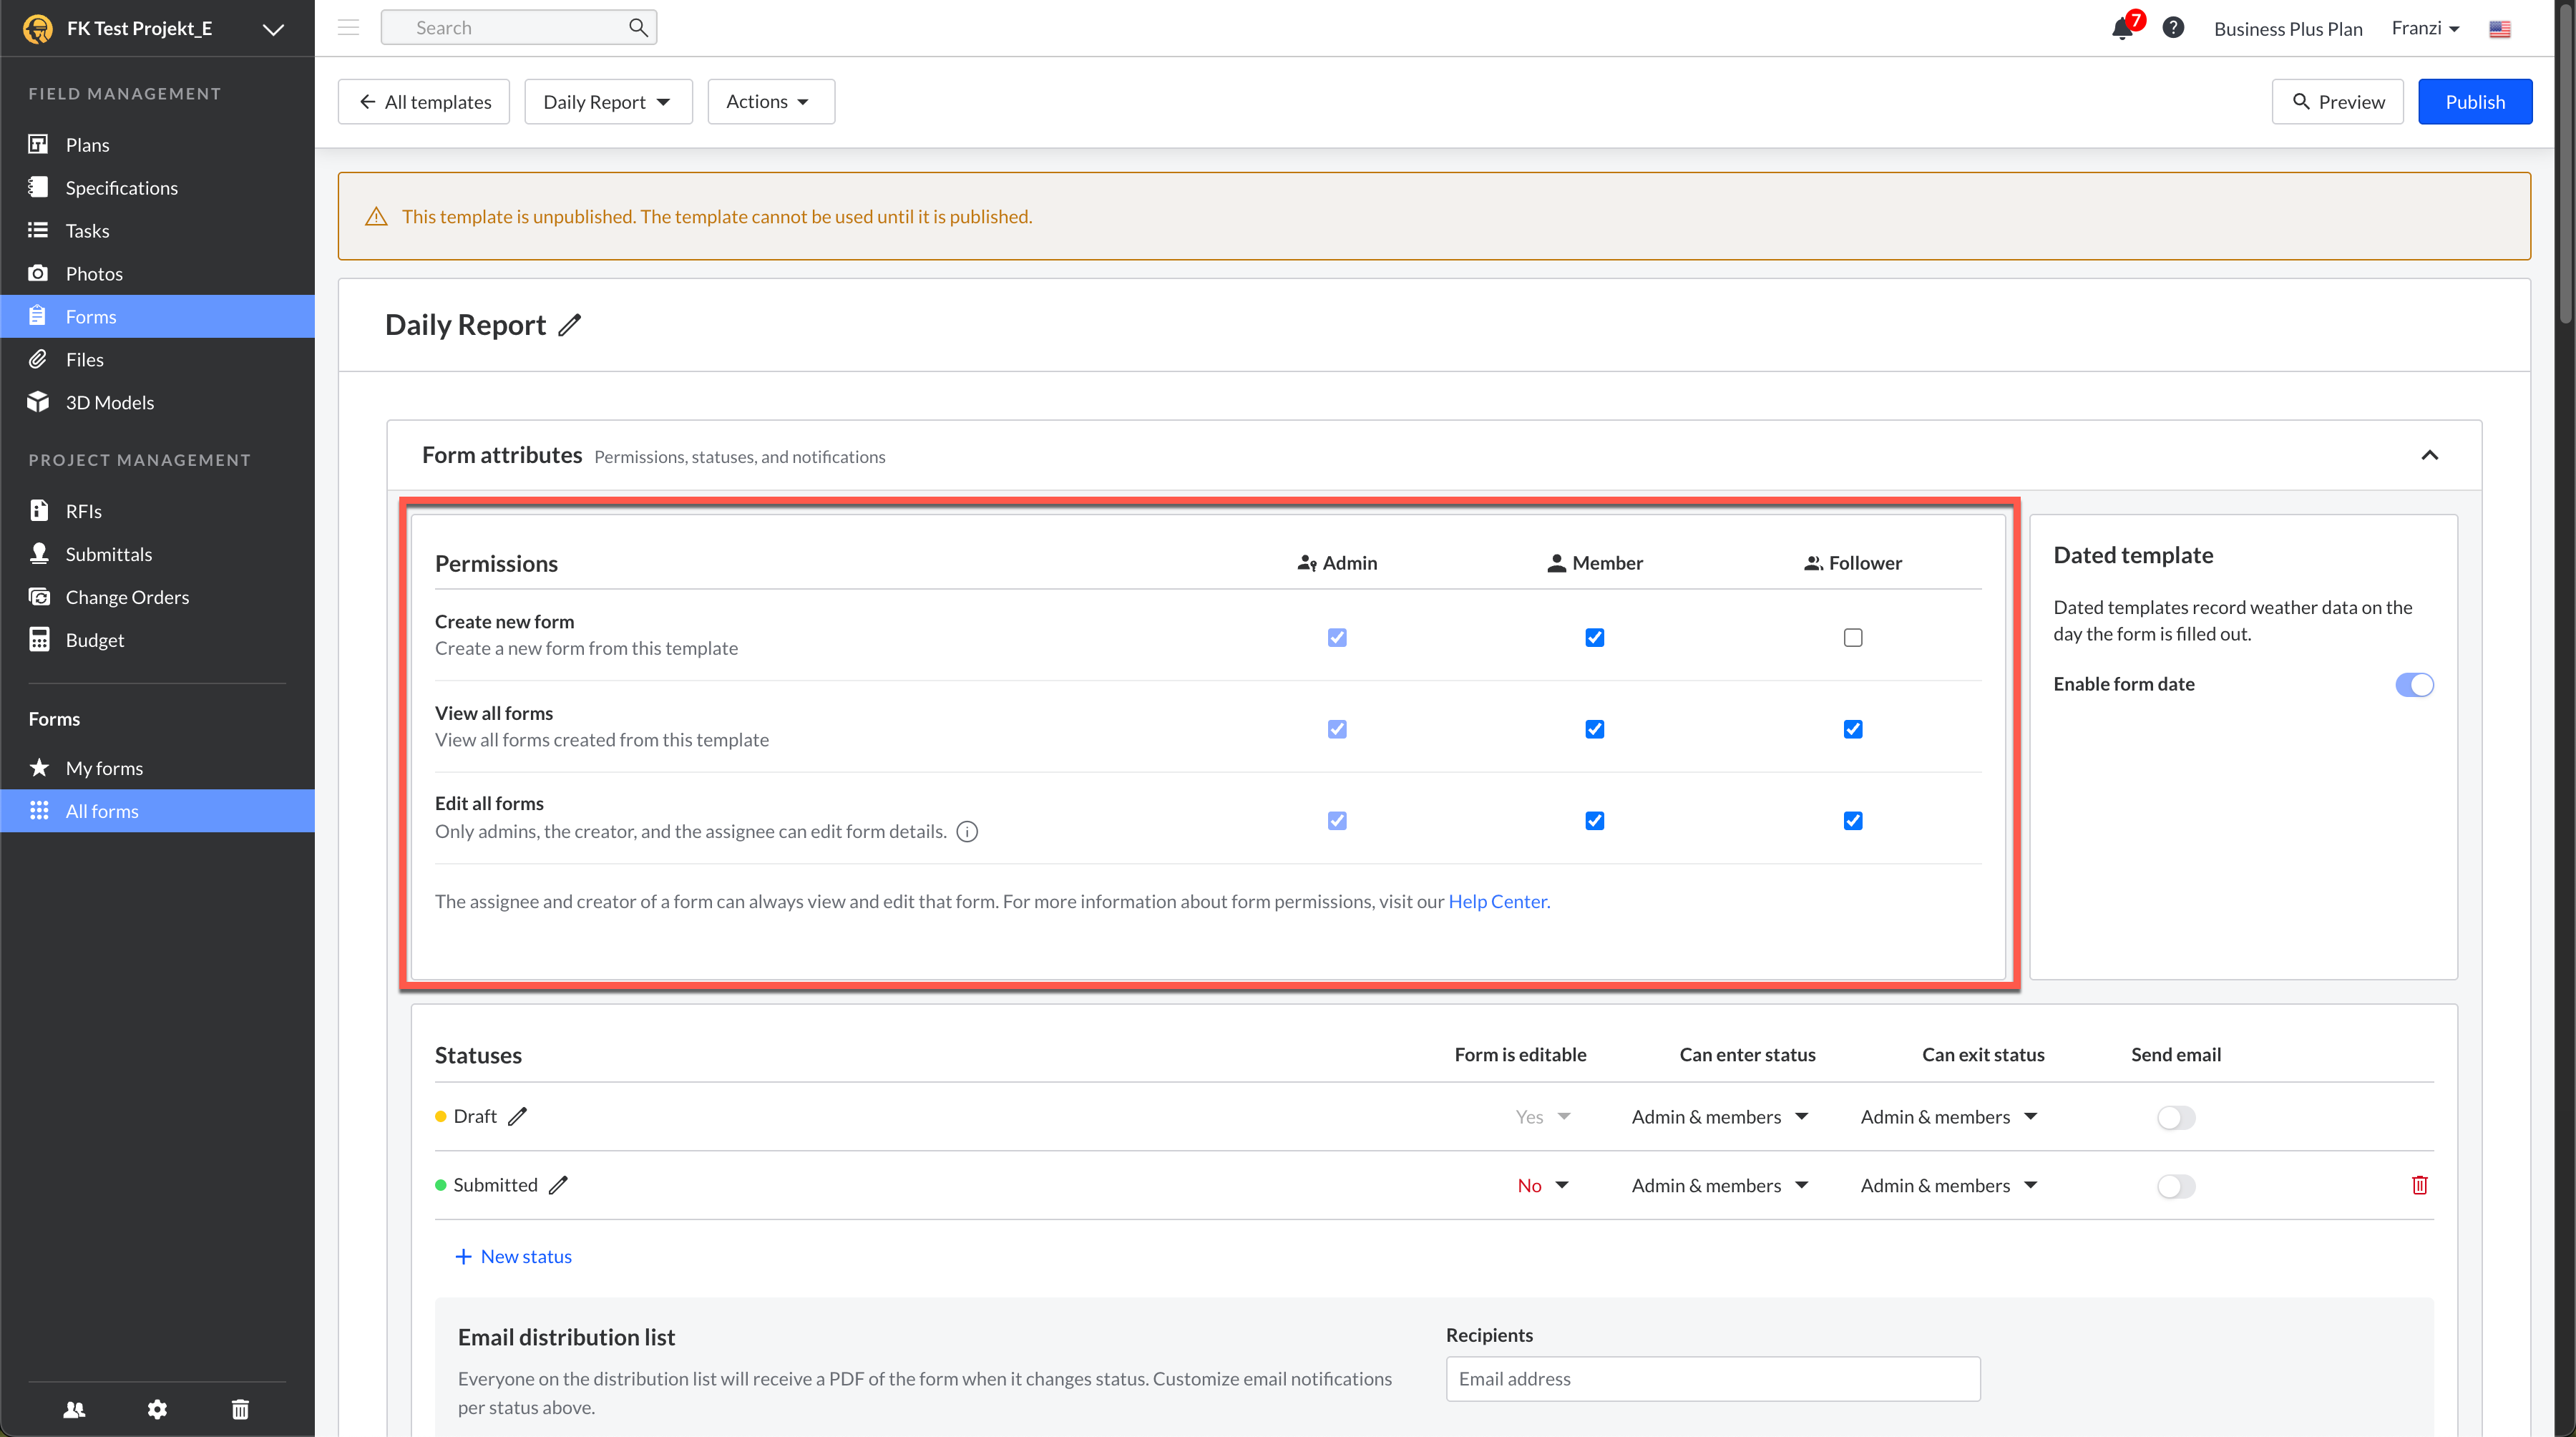Go to My forms in sidebar
This screenshot has width=2576, height=1437.
pos(104,768)
